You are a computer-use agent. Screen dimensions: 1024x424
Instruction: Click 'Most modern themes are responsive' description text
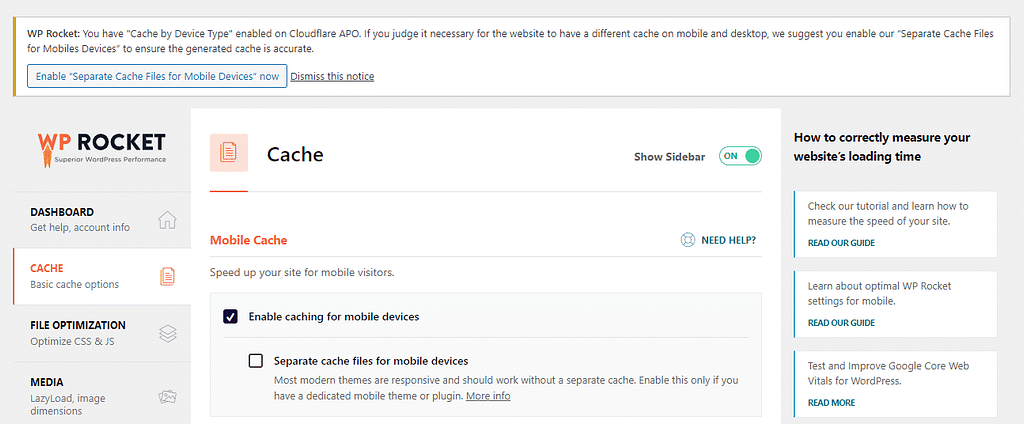tap(506, 388)
